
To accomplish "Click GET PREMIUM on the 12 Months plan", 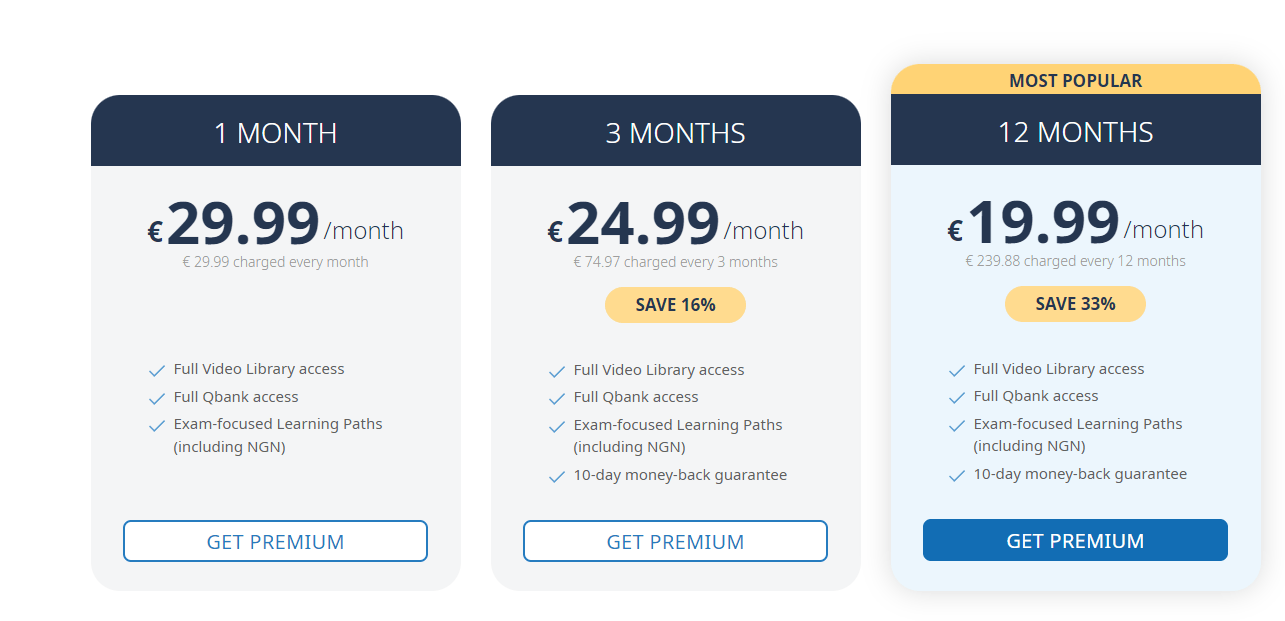I will tap(1075, 539).
